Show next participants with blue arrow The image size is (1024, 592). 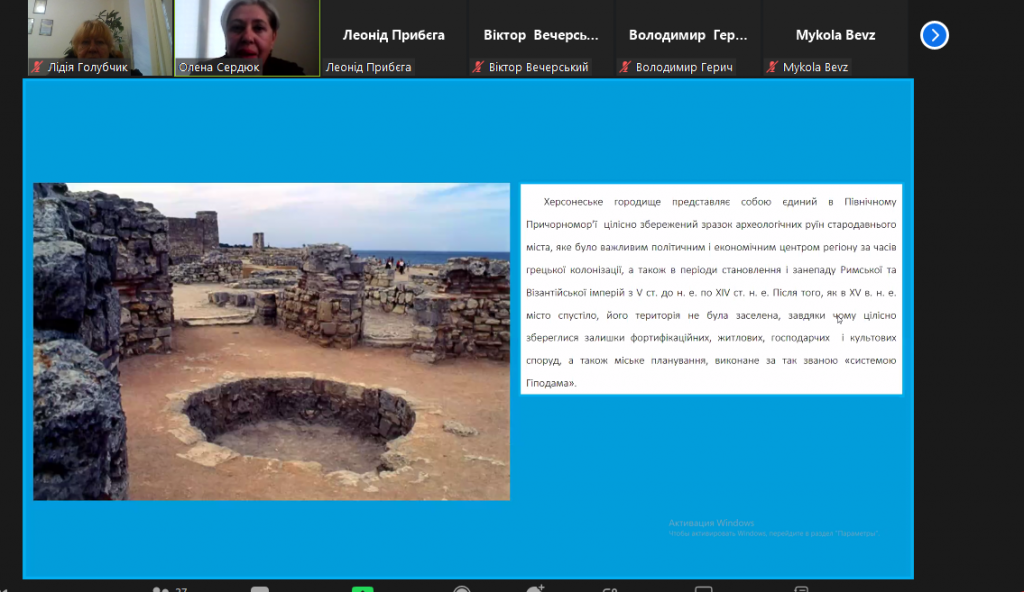click(934, 36)
